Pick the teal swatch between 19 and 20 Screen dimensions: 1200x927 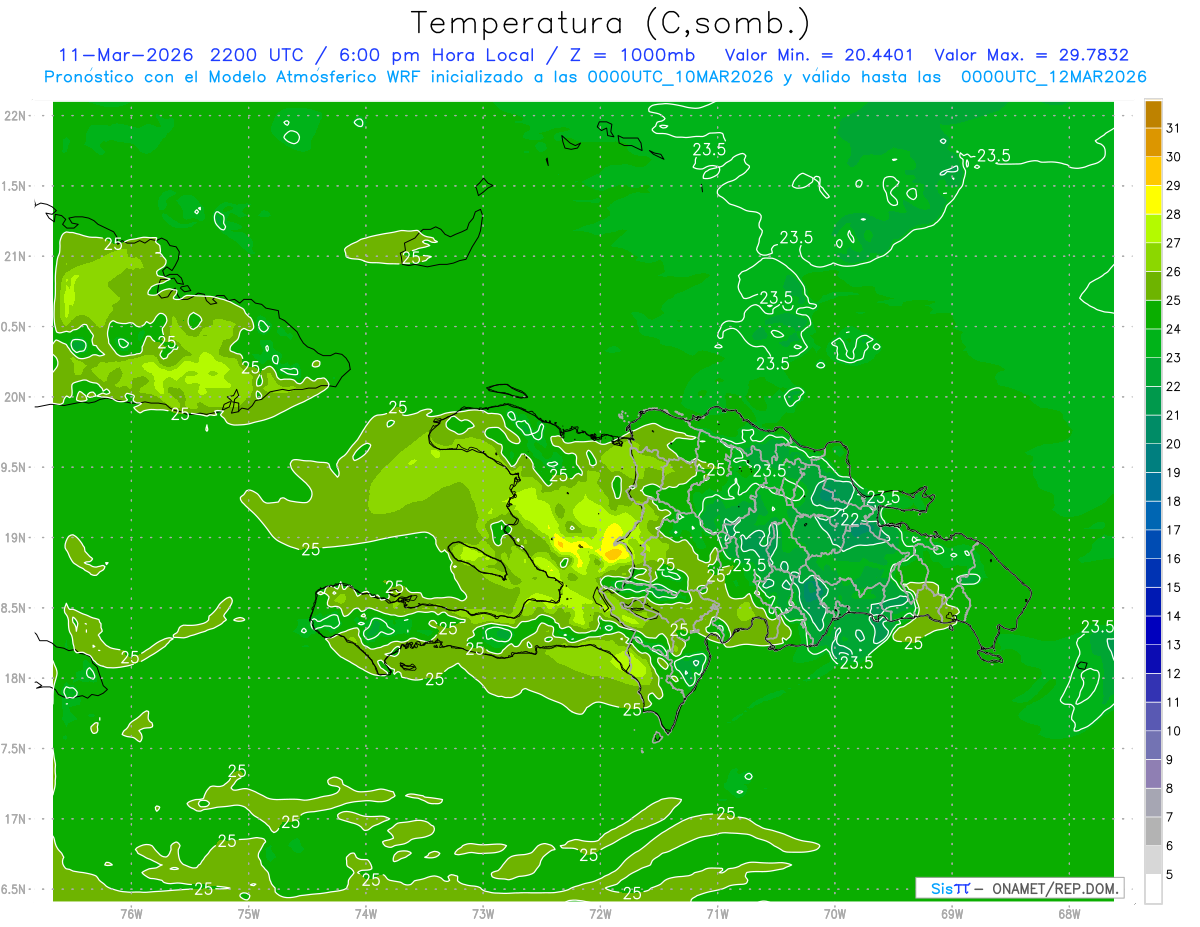[x=1153, y=458]
